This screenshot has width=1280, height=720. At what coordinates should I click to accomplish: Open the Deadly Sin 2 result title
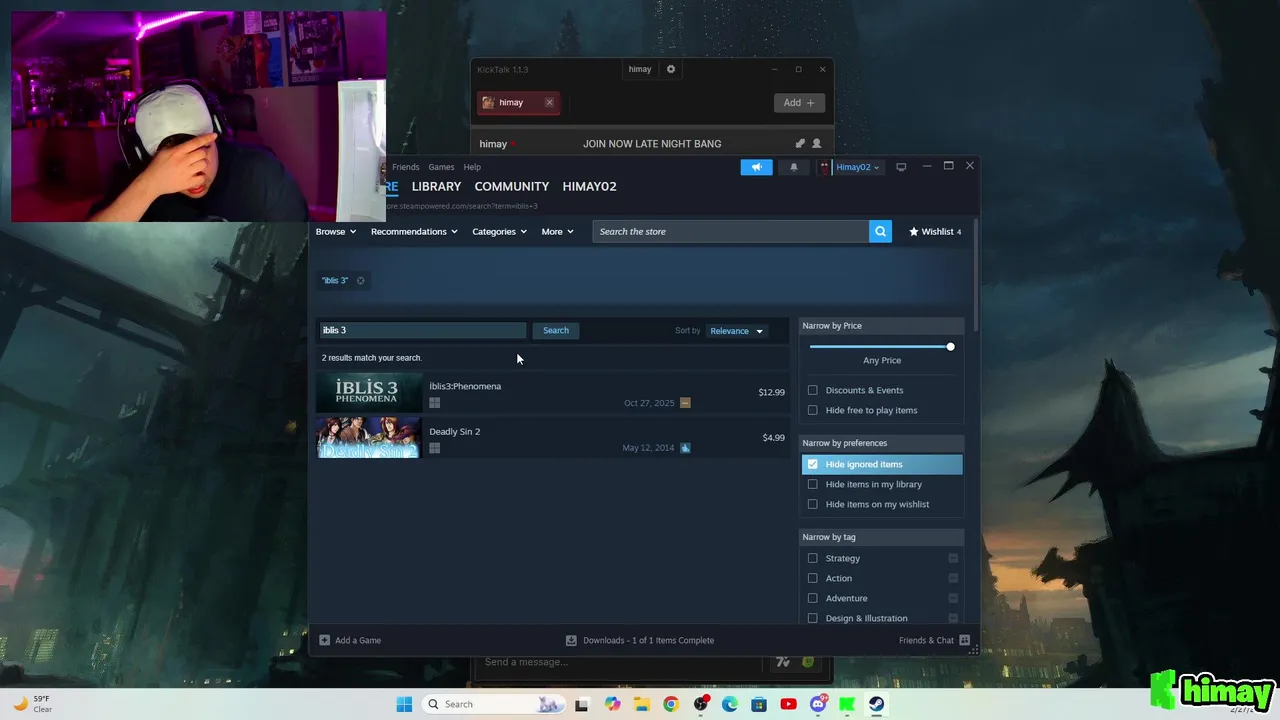pyautogui.click(x=455, y=431)
